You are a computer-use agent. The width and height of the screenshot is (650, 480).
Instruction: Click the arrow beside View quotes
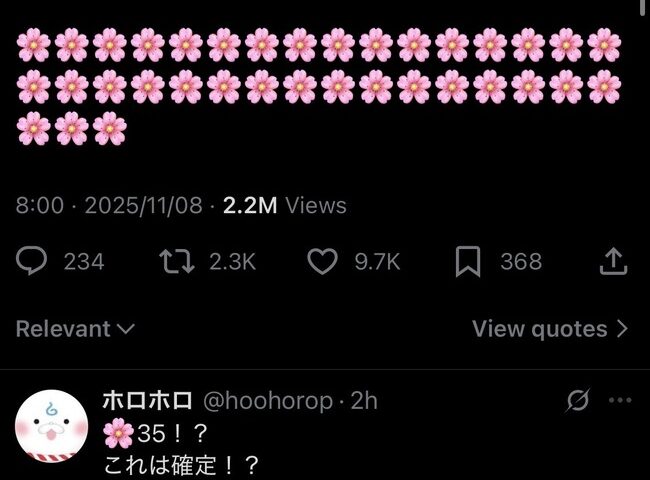622,329
